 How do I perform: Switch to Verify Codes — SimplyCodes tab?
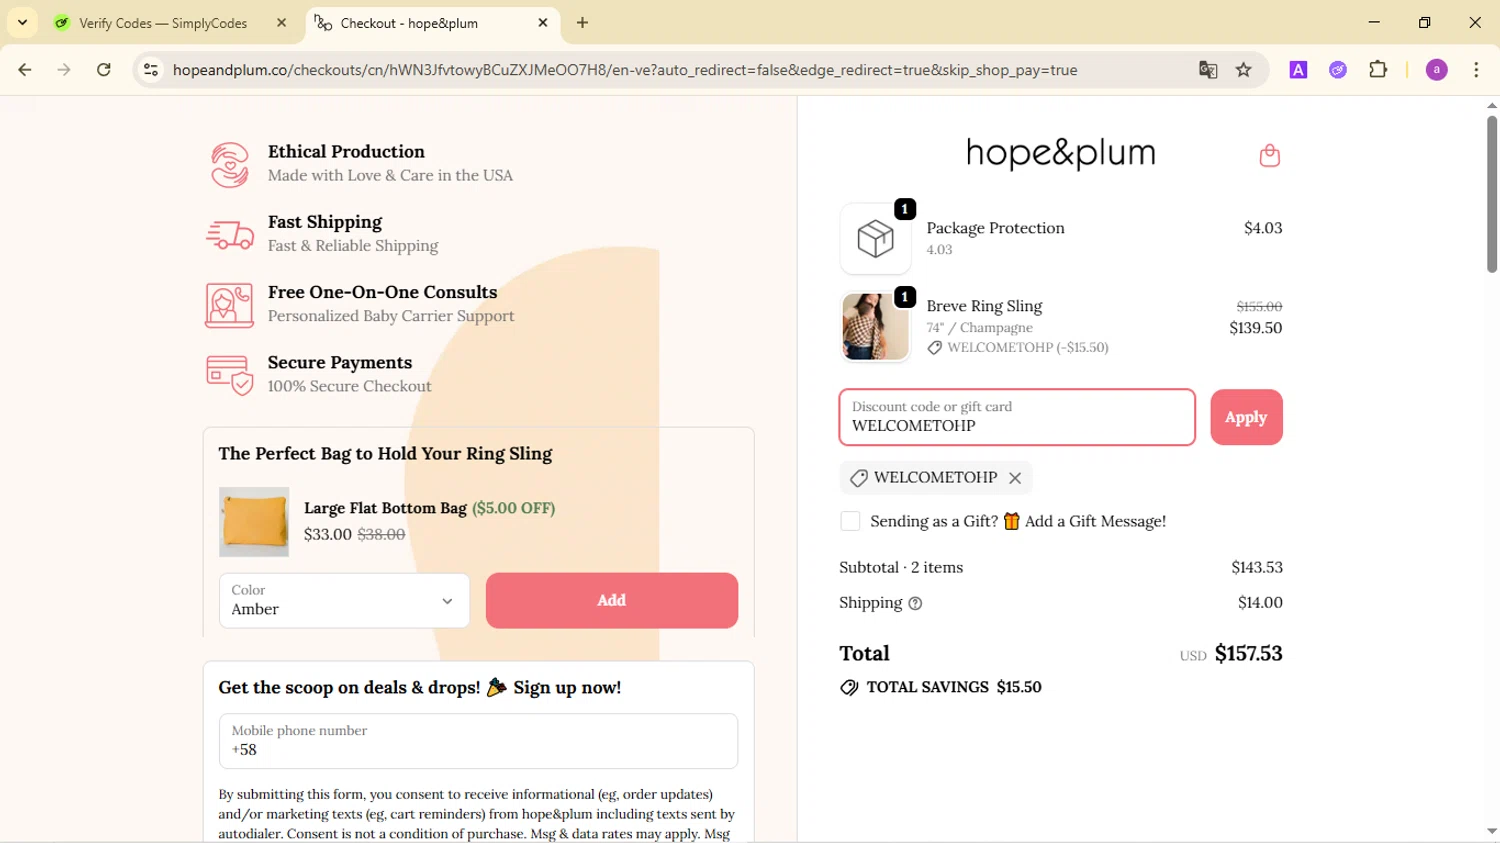tap(163, 23)
